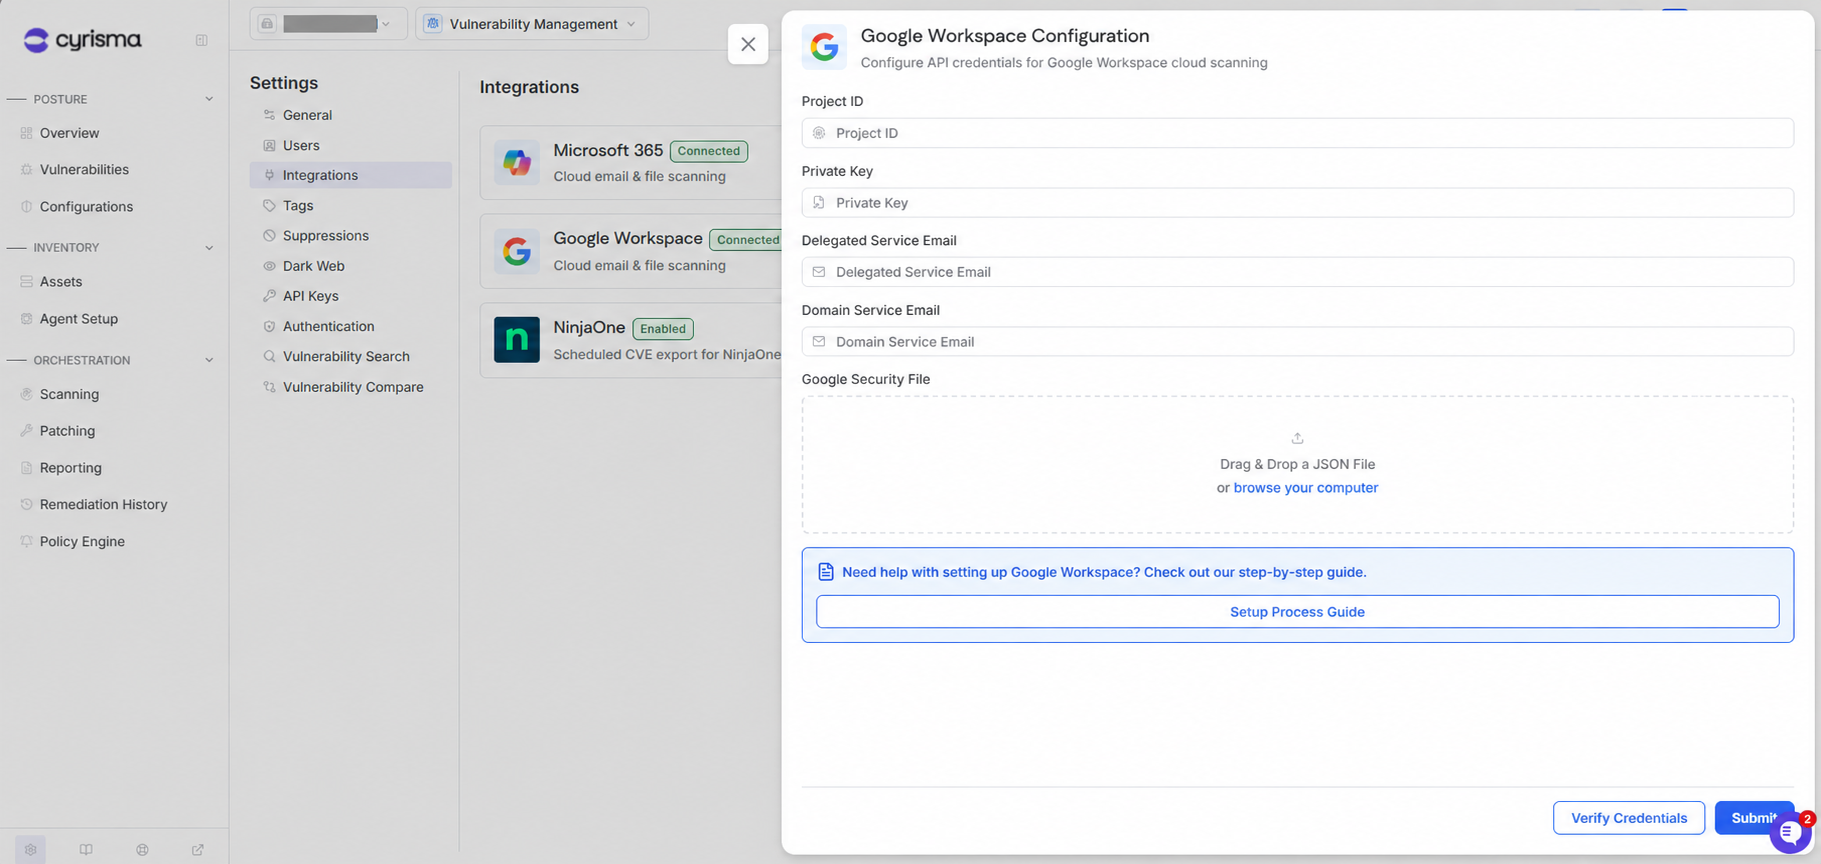Click the Cyrisma logo

click(x=82, y=40)
